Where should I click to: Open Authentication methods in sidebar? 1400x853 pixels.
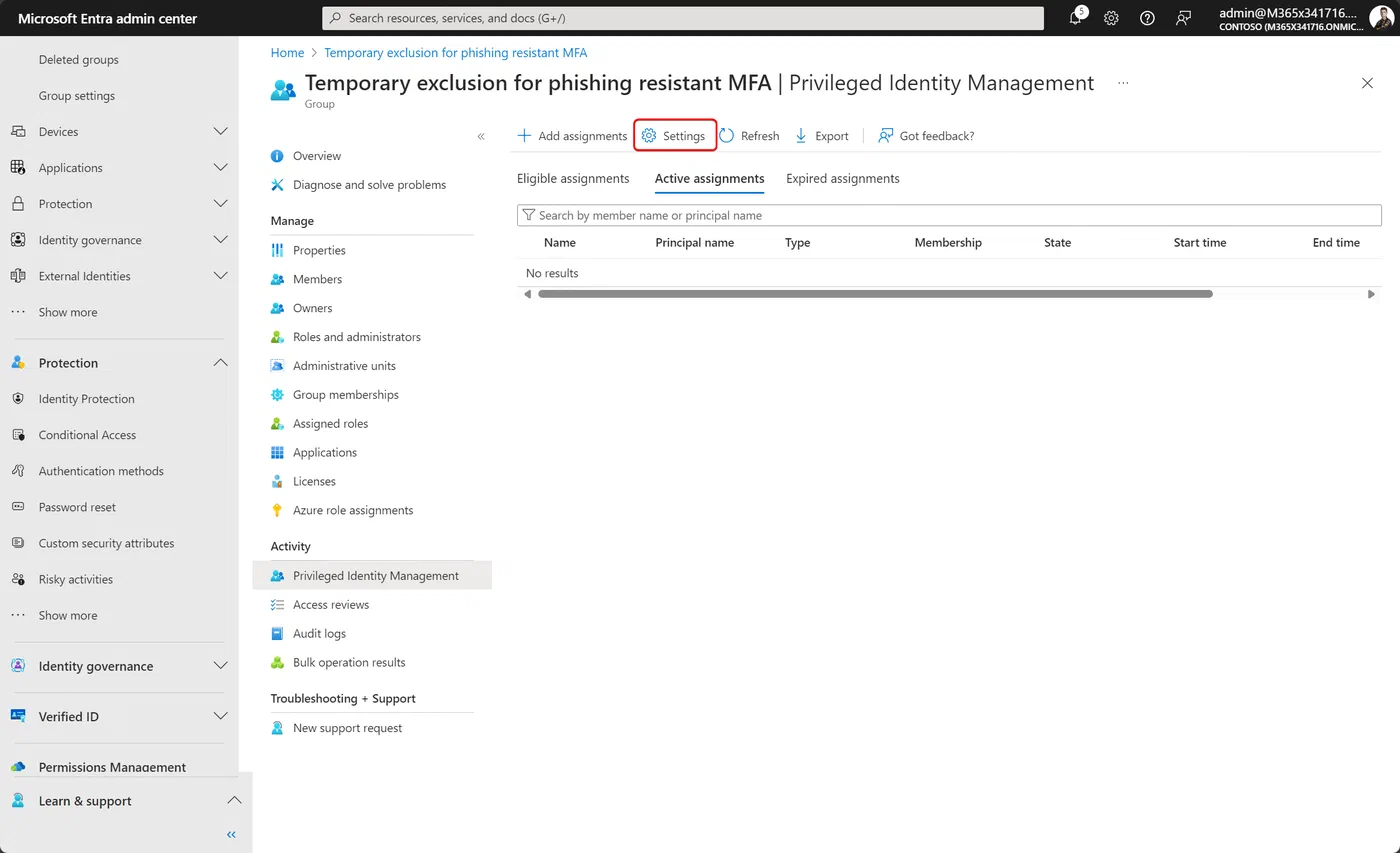pyautogui.click(x=101, y=471)
